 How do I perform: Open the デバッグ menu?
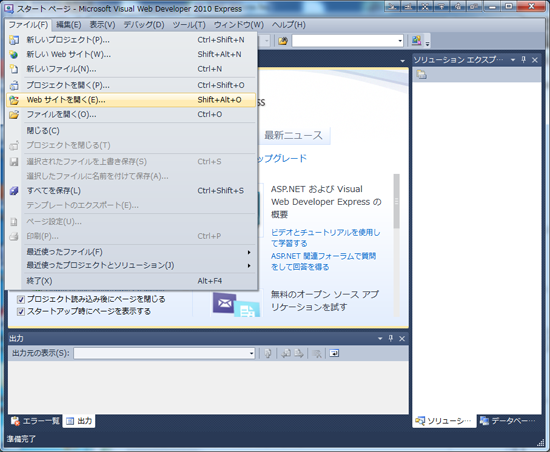tap(144, 25)
